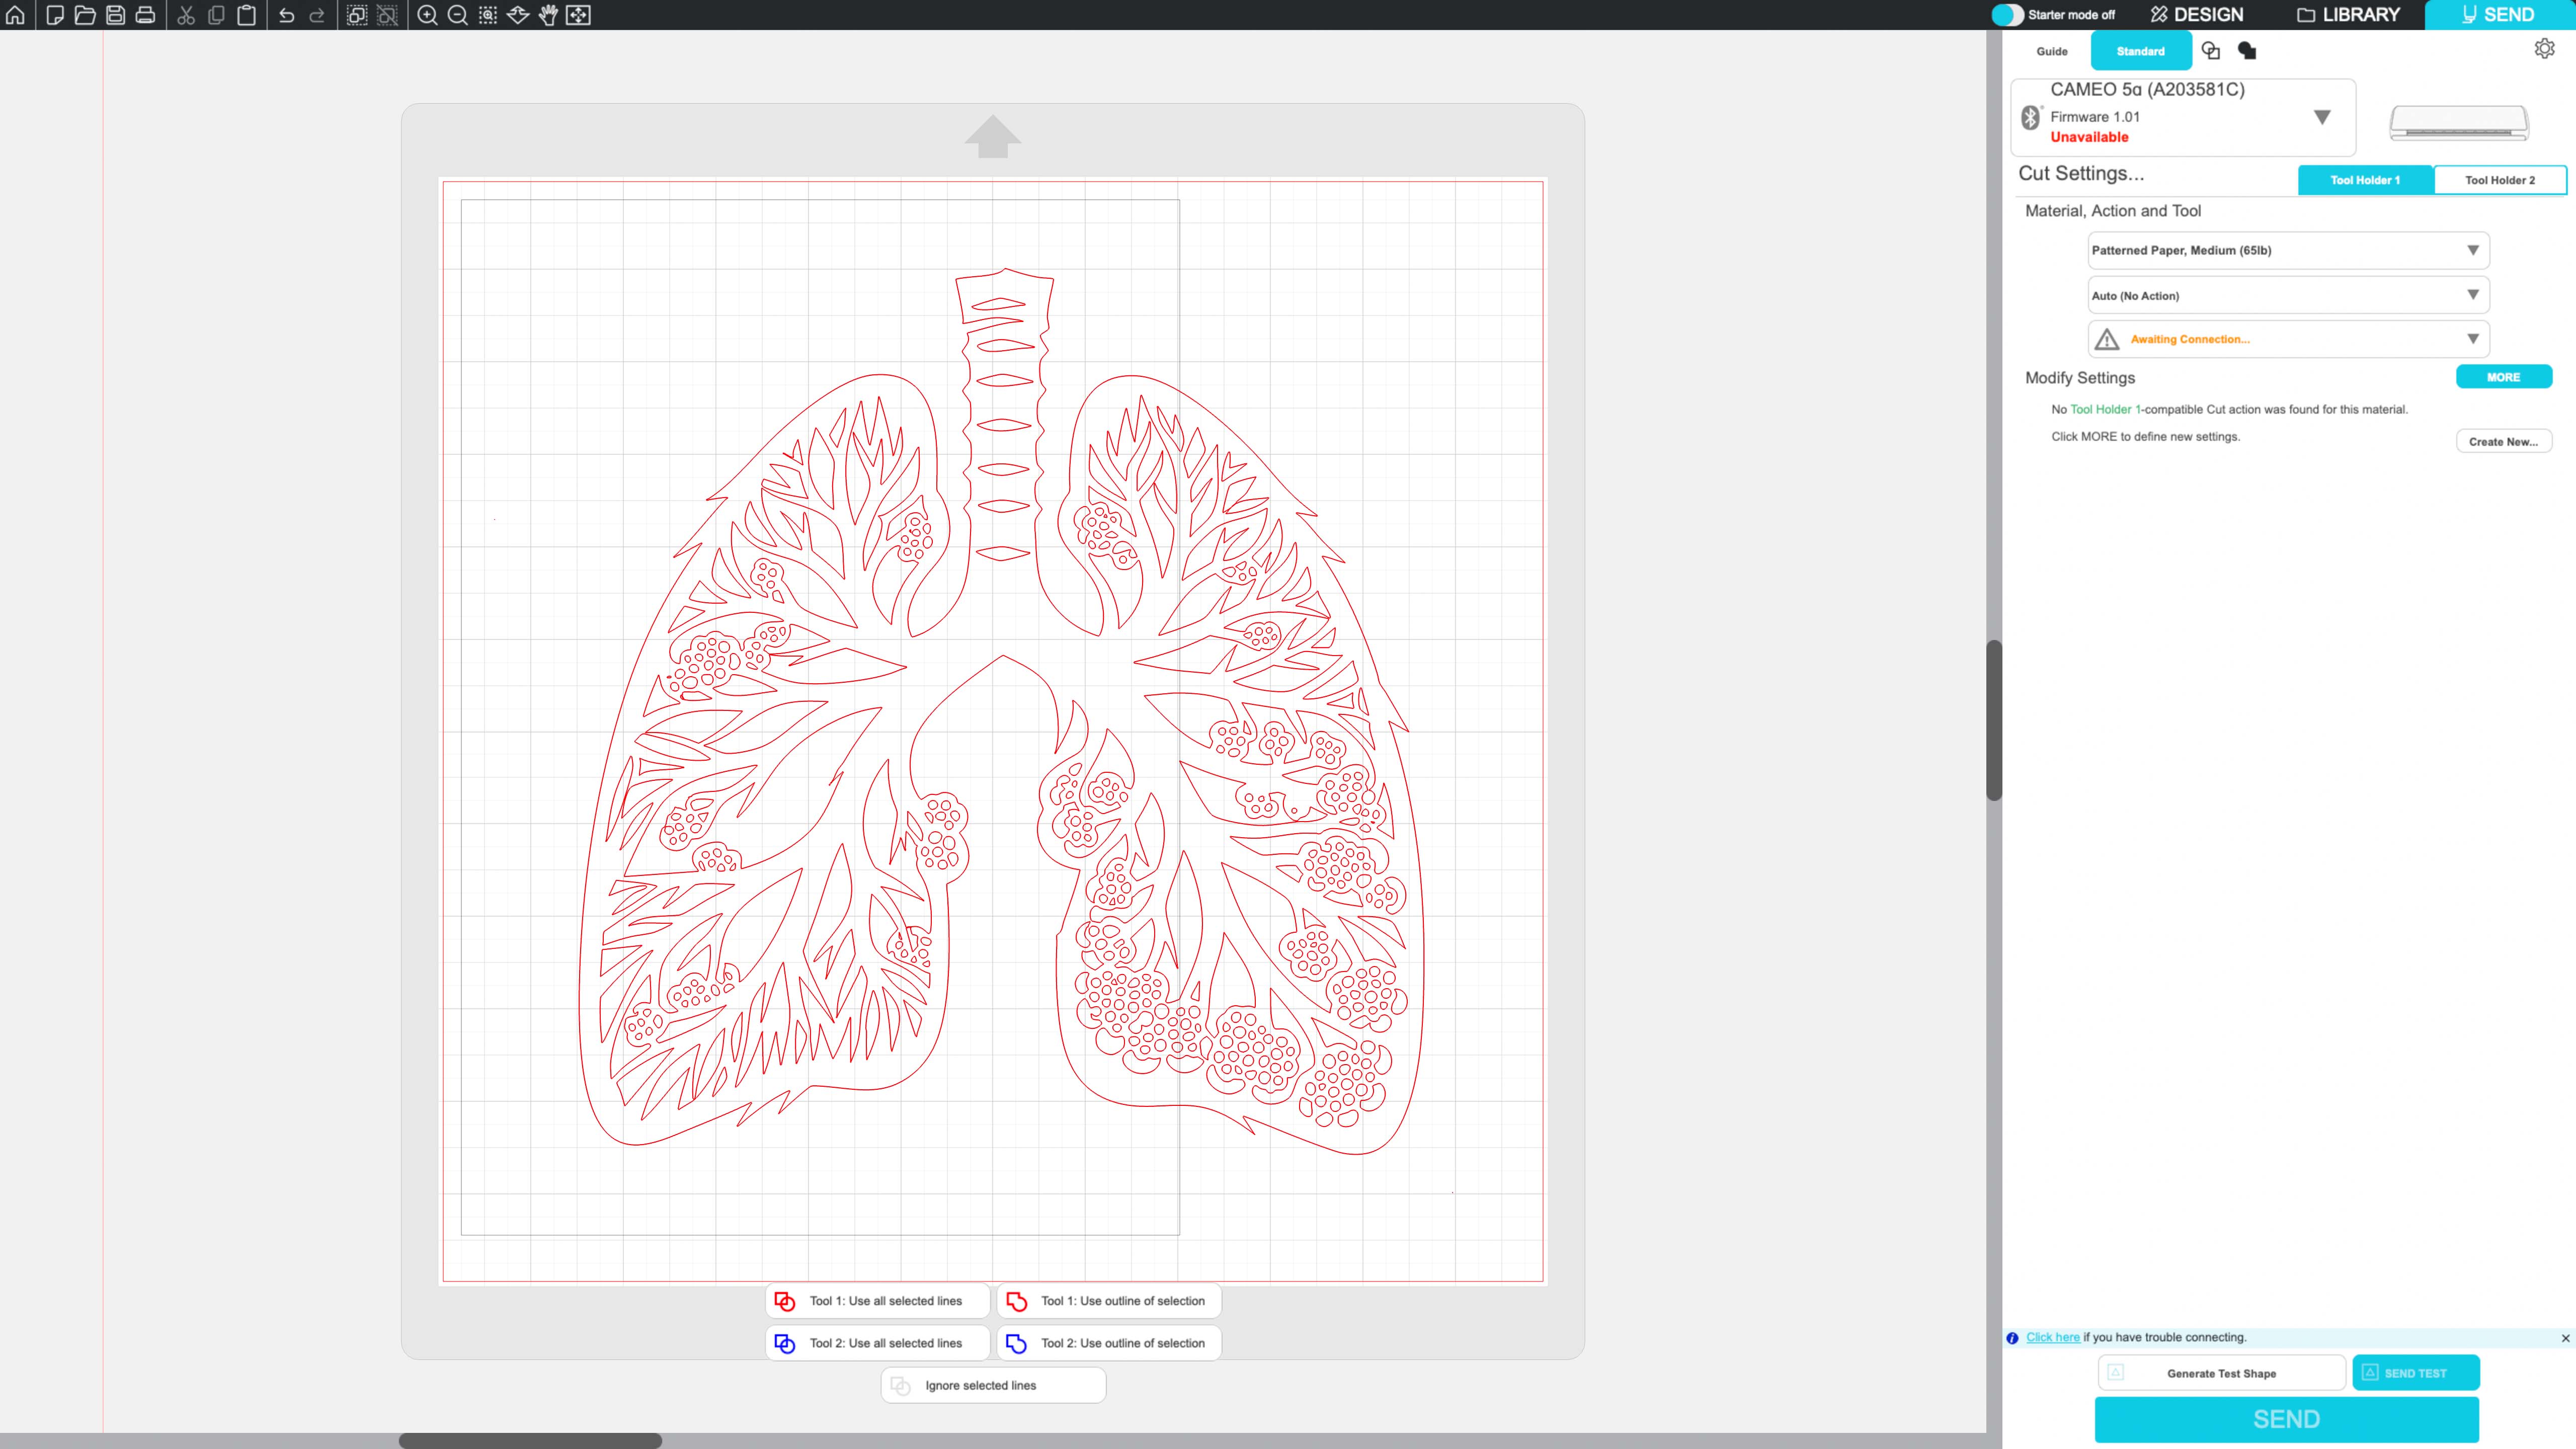Click the vertical canvas scrollbar

1994,720
